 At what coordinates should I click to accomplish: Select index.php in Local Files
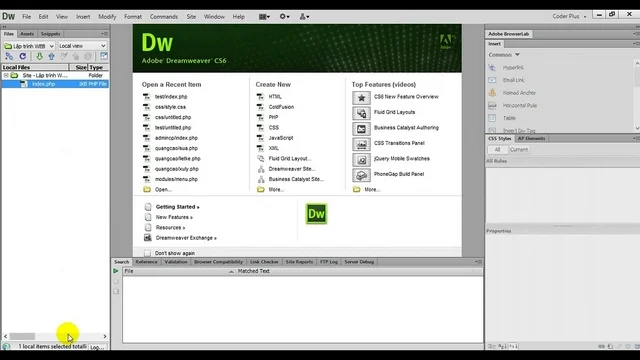point(55,84)
